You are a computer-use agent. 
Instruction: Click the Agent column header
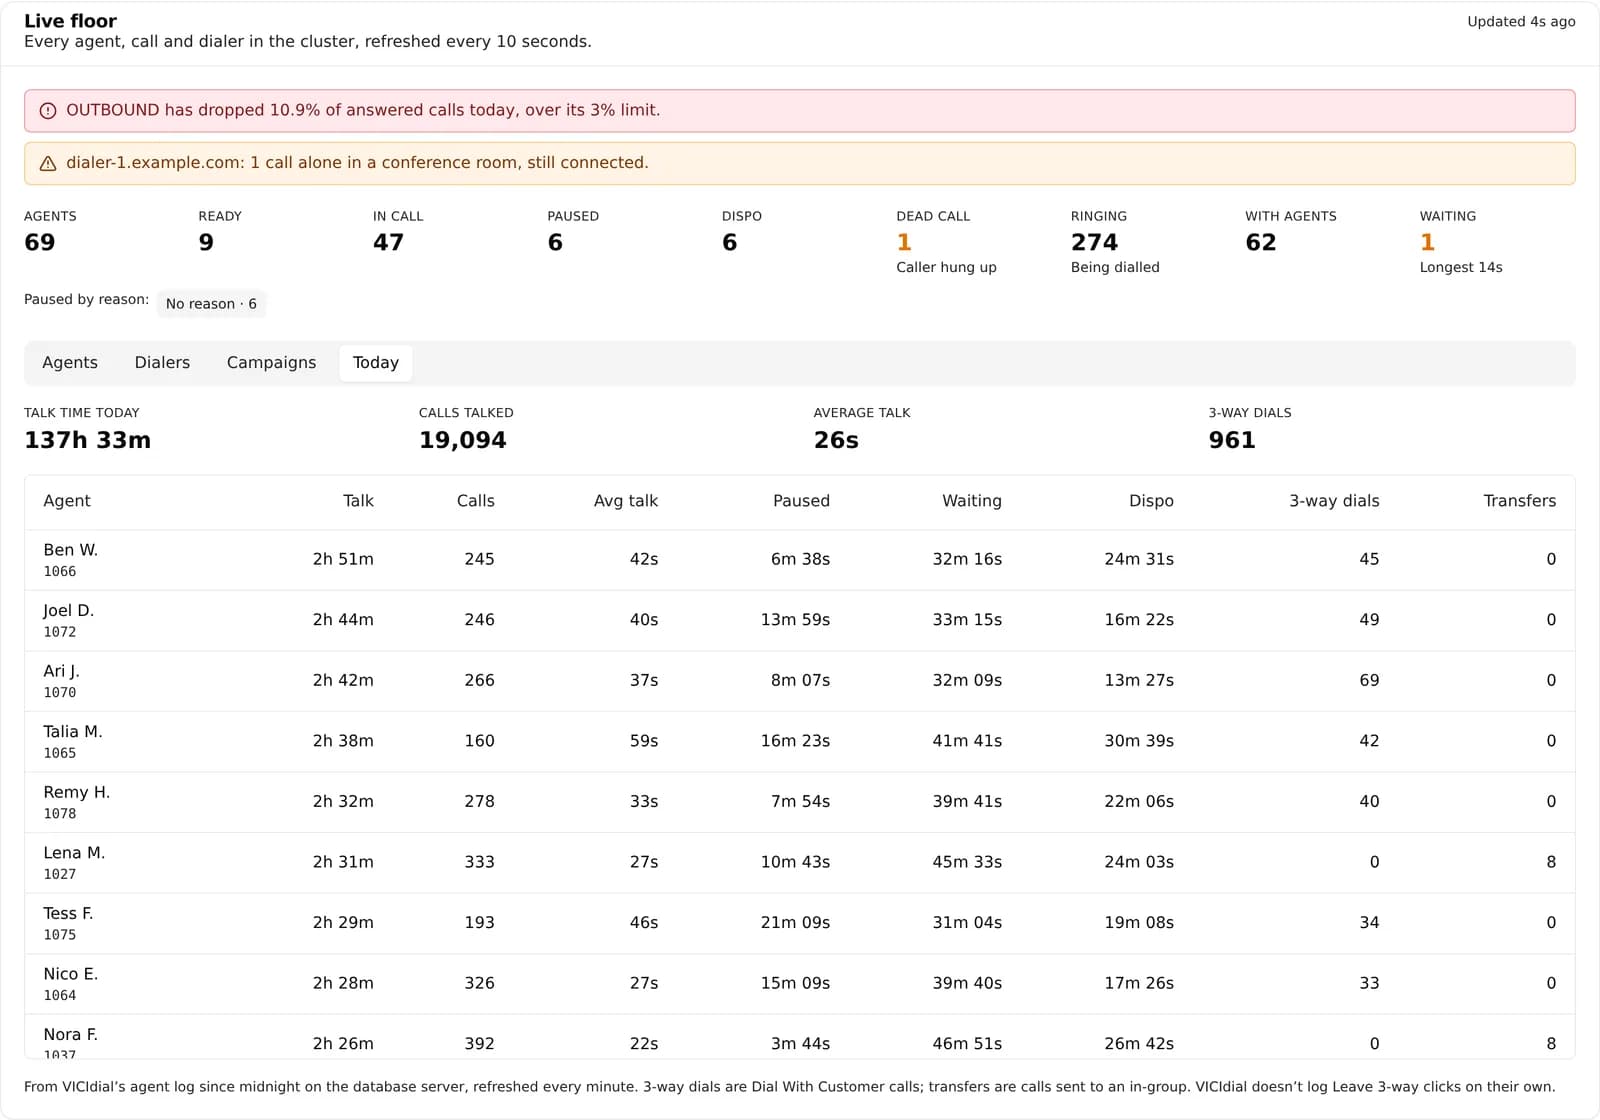coord(67,501)
